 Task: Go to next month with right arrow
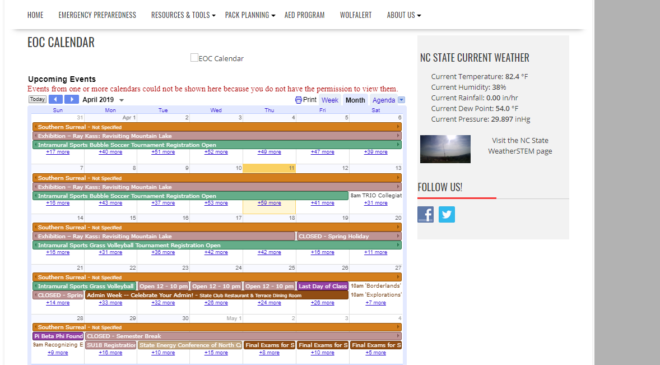(72, 99)
